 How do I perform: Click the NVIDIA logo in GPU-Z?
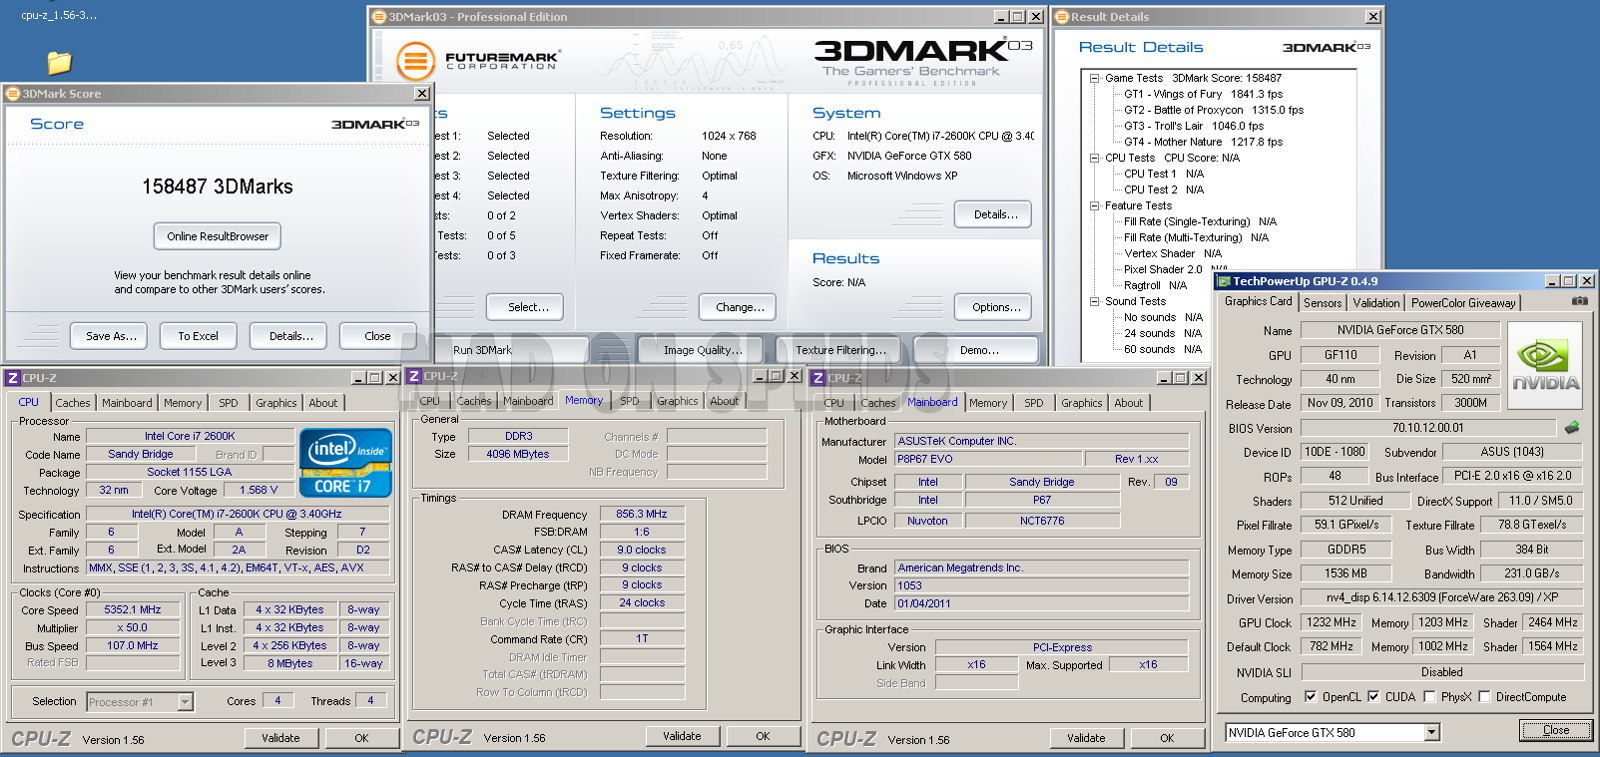(1545, 365)
